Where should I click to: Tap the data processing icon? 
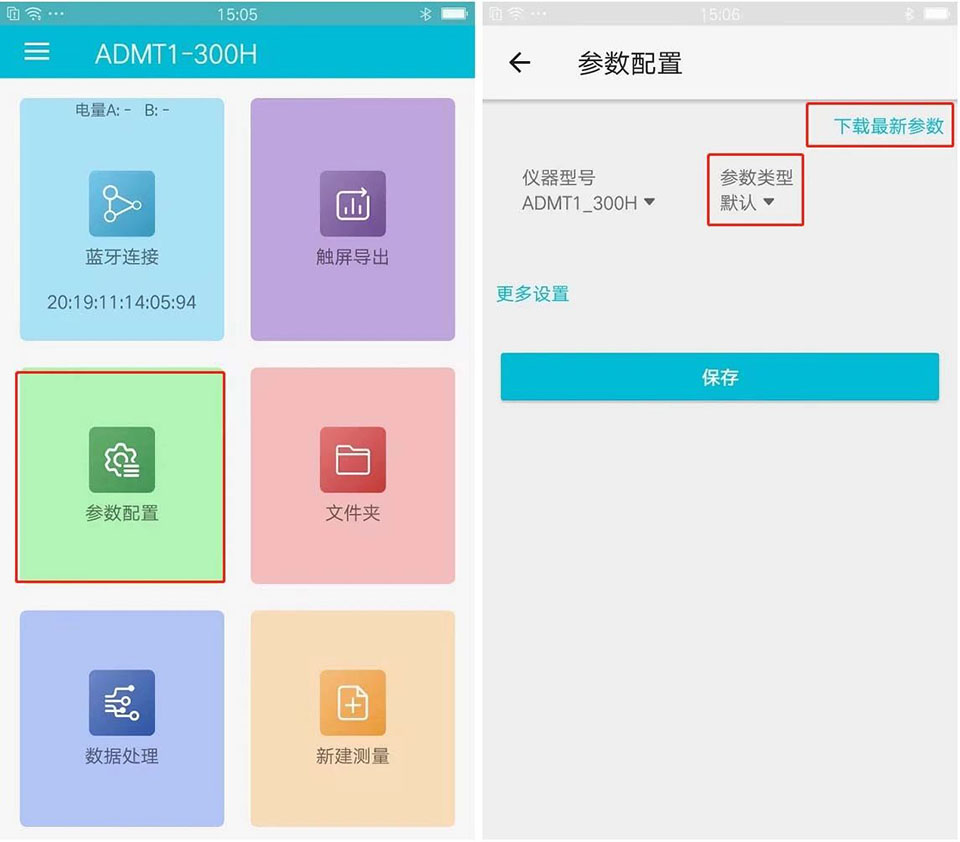pos(122,702)
